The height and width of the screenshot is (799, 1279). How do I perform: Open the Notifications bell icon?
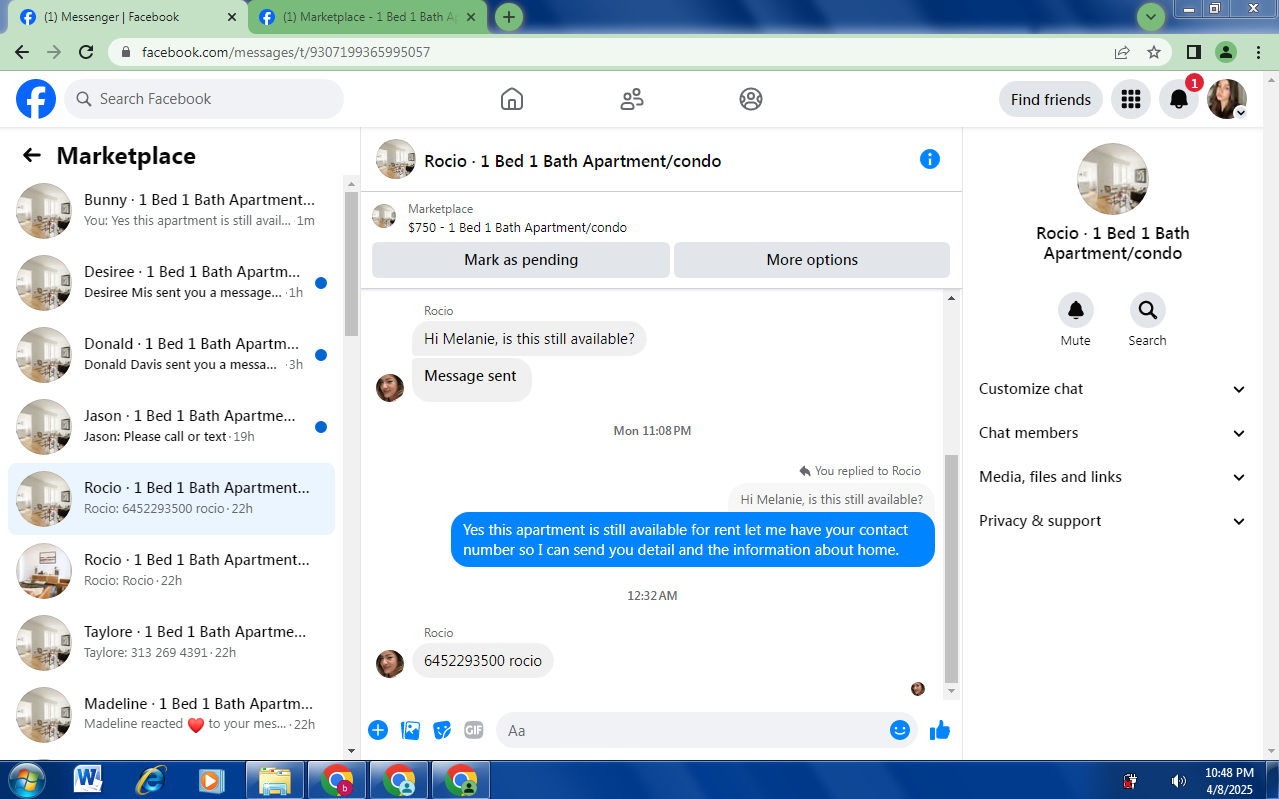[1179, 99]
